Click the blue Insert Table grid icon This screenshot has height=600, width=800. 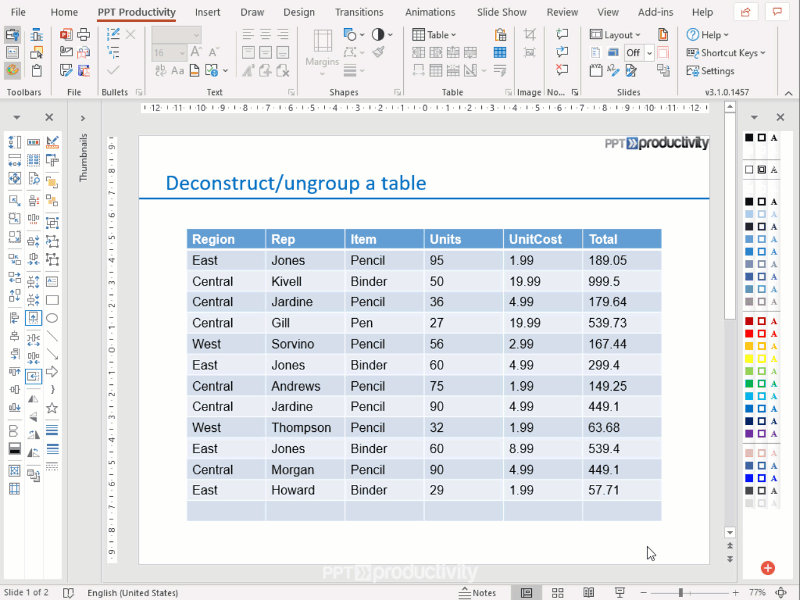[500, 52]
